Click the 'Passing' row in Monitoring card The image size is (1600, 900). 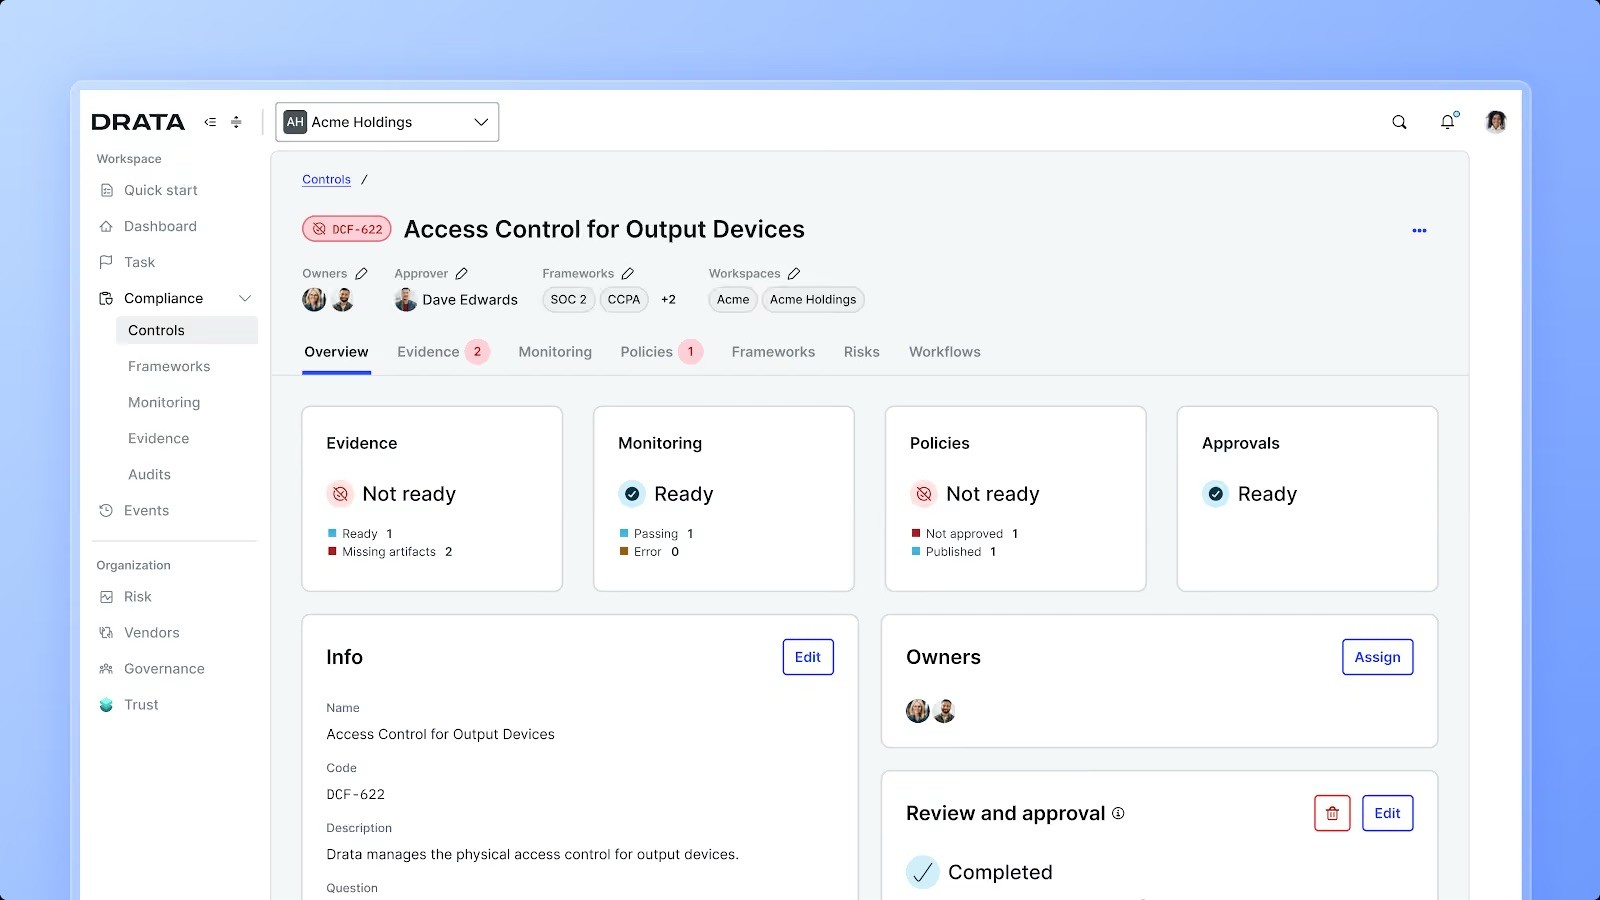pyautogui.click(x=656, y=534)
